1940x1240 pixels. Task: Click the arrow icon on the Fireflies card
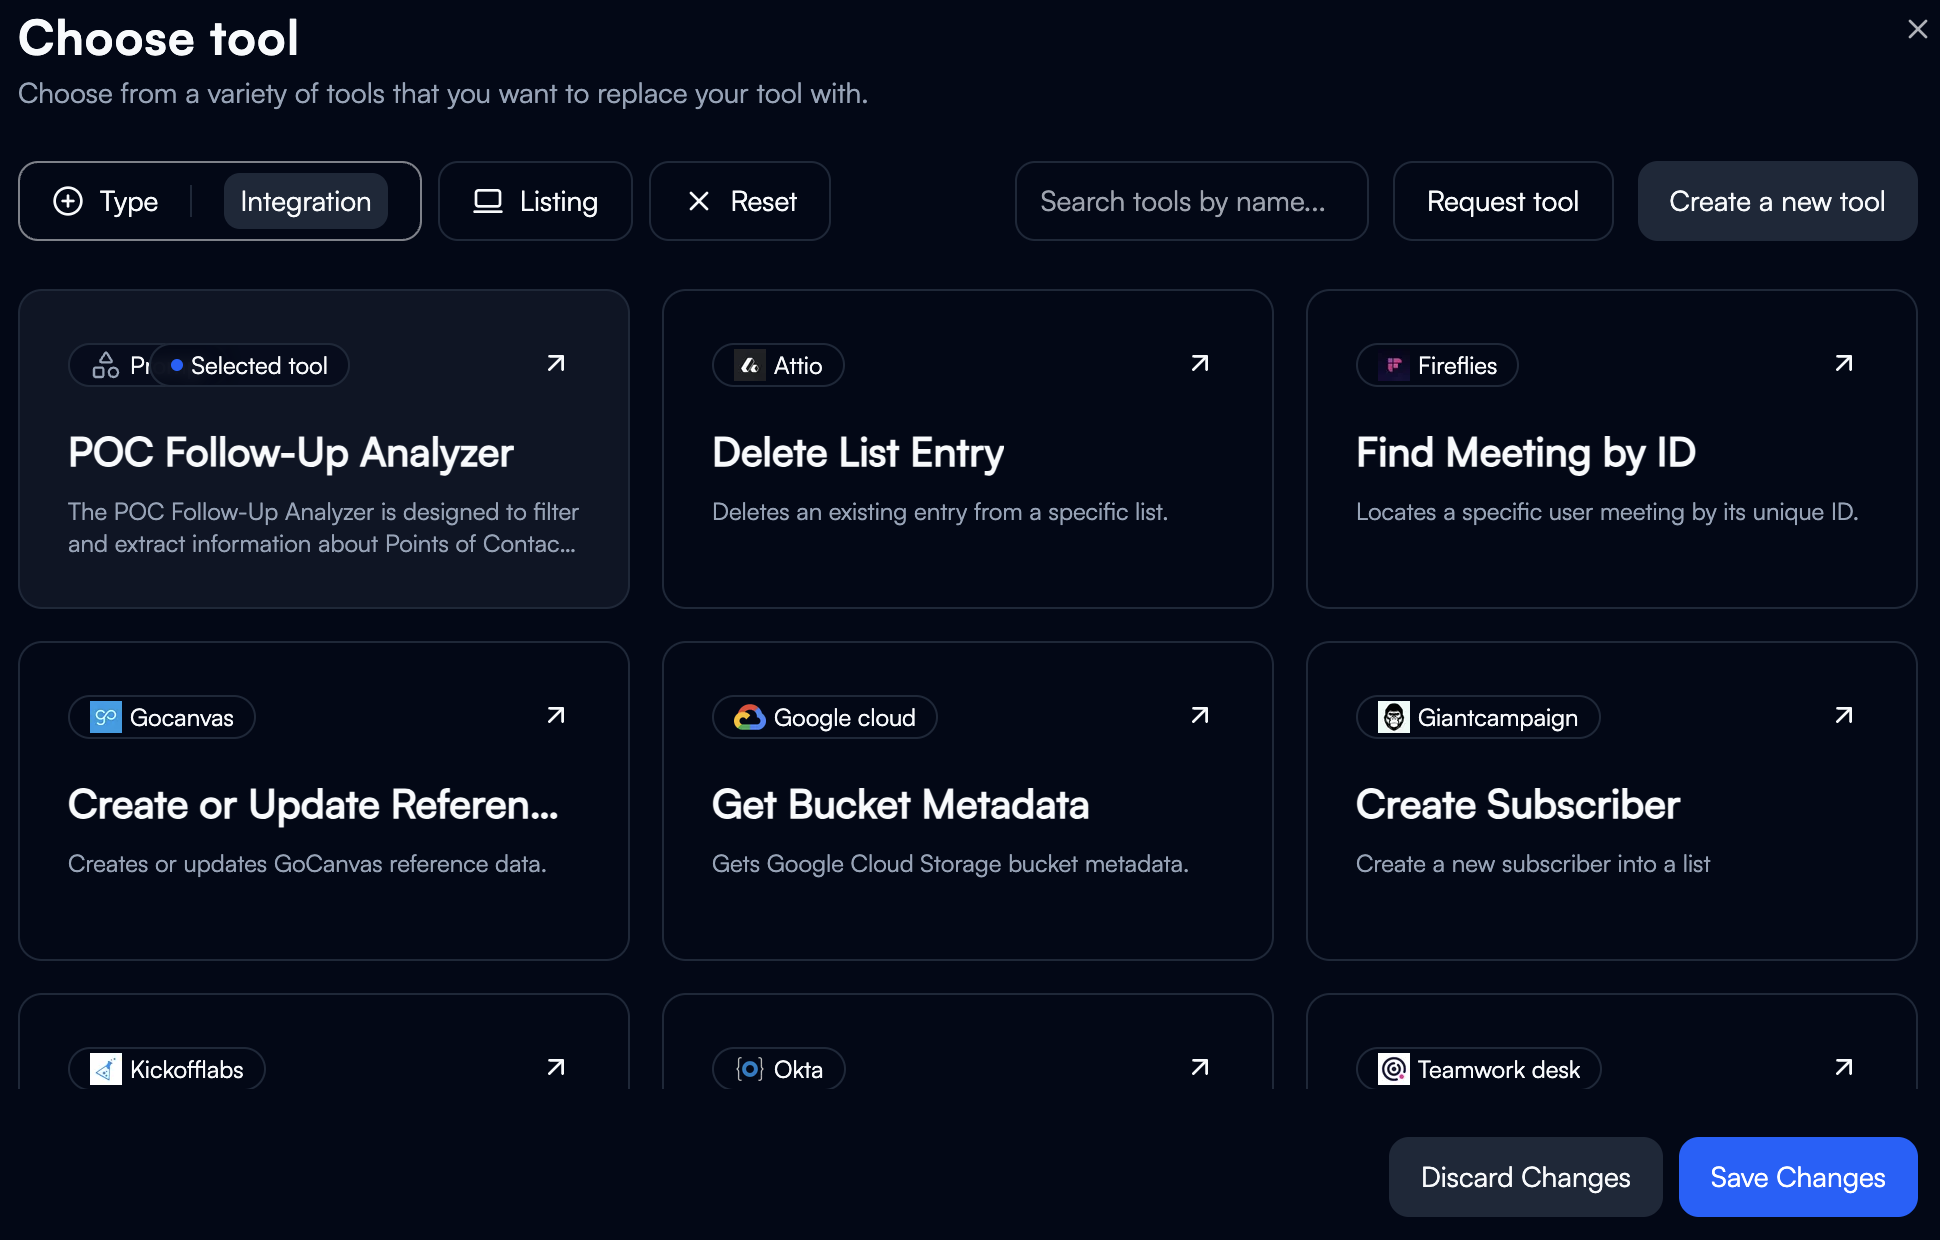(1843, 364)
